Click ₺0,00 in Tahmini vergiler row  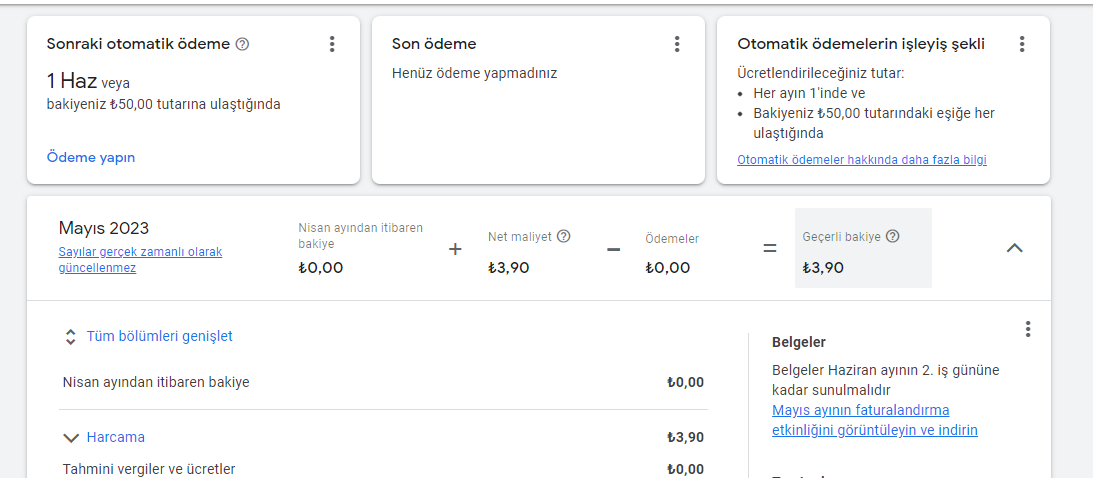coord(685,469)
